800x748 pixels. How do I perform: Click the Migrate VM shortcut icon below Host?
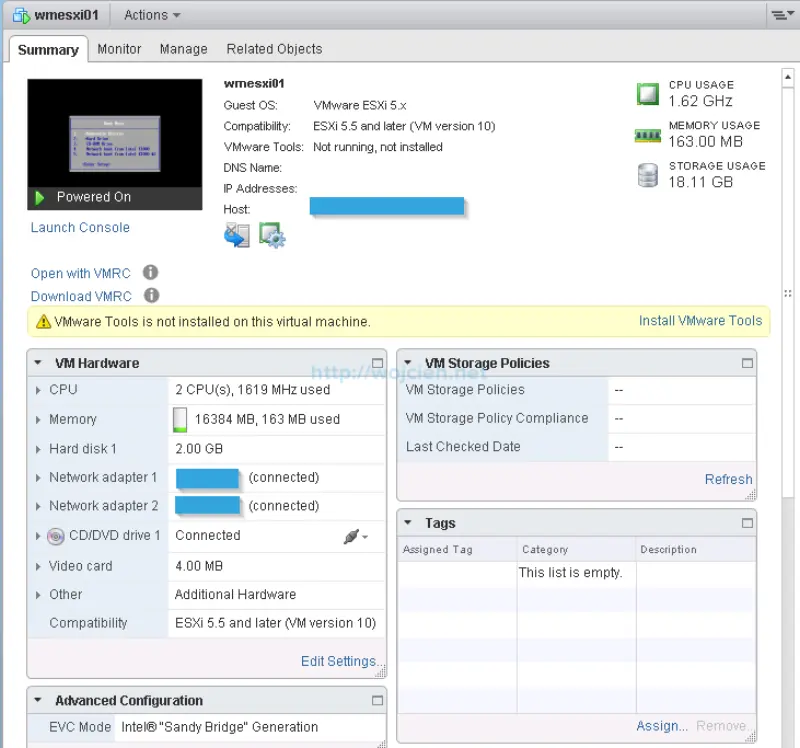click(236, 234)
